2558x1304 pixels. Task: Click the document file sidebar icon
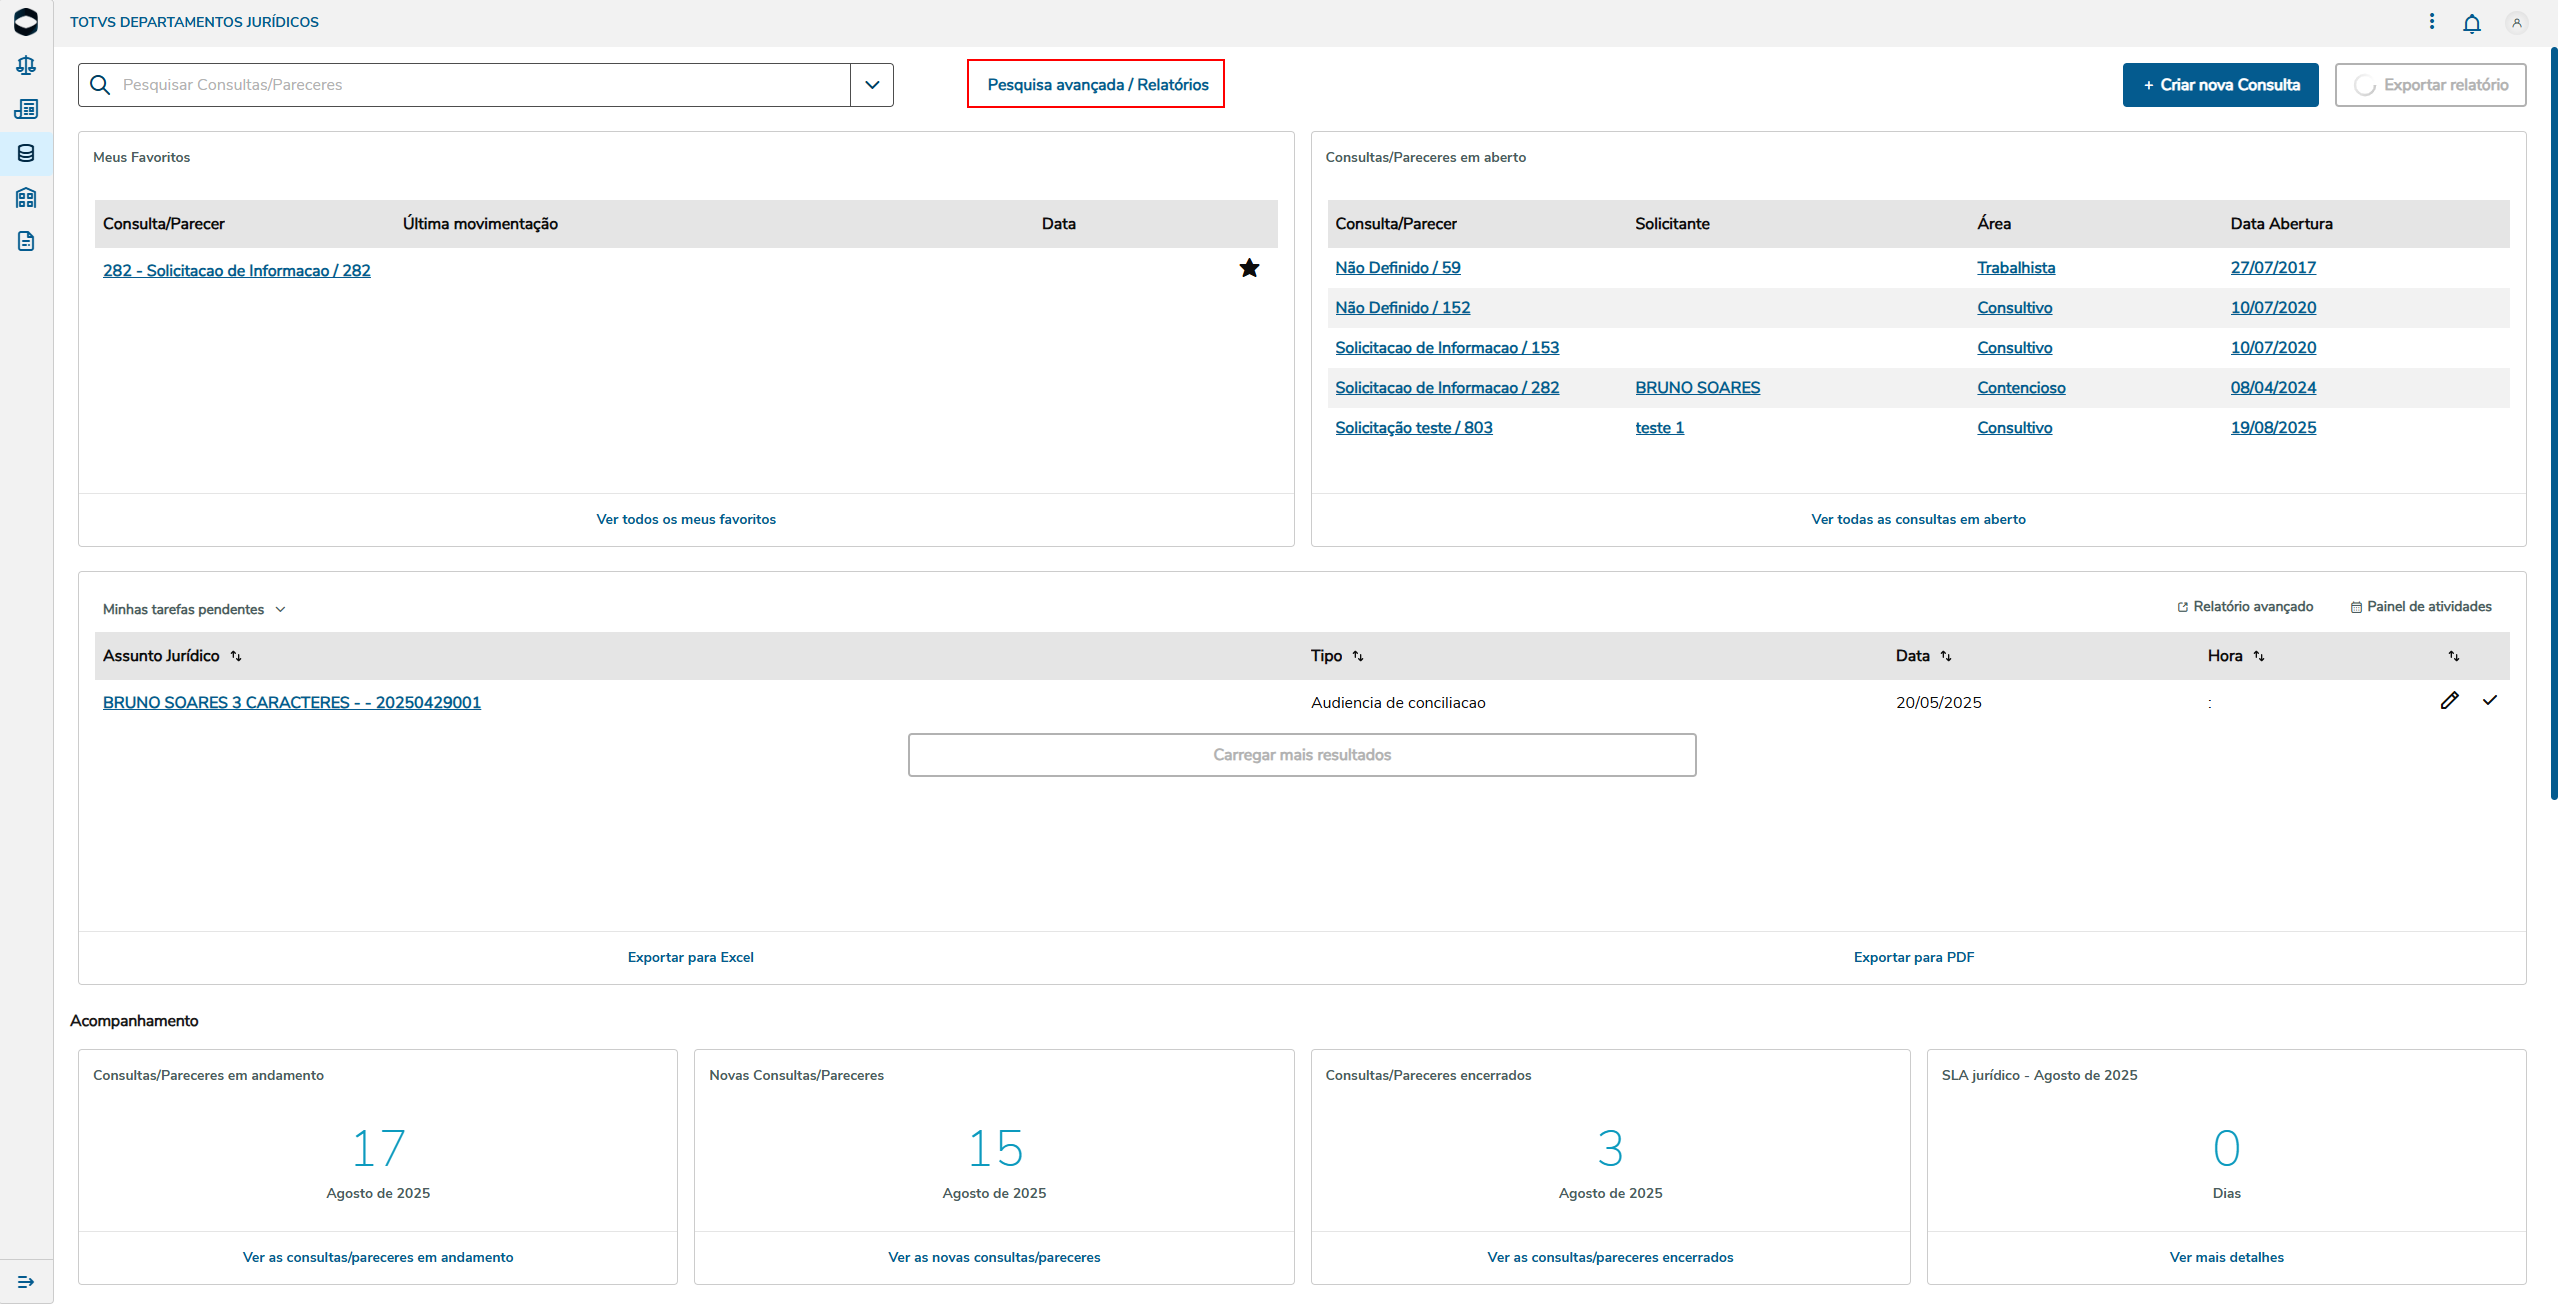tap(26, 241)
